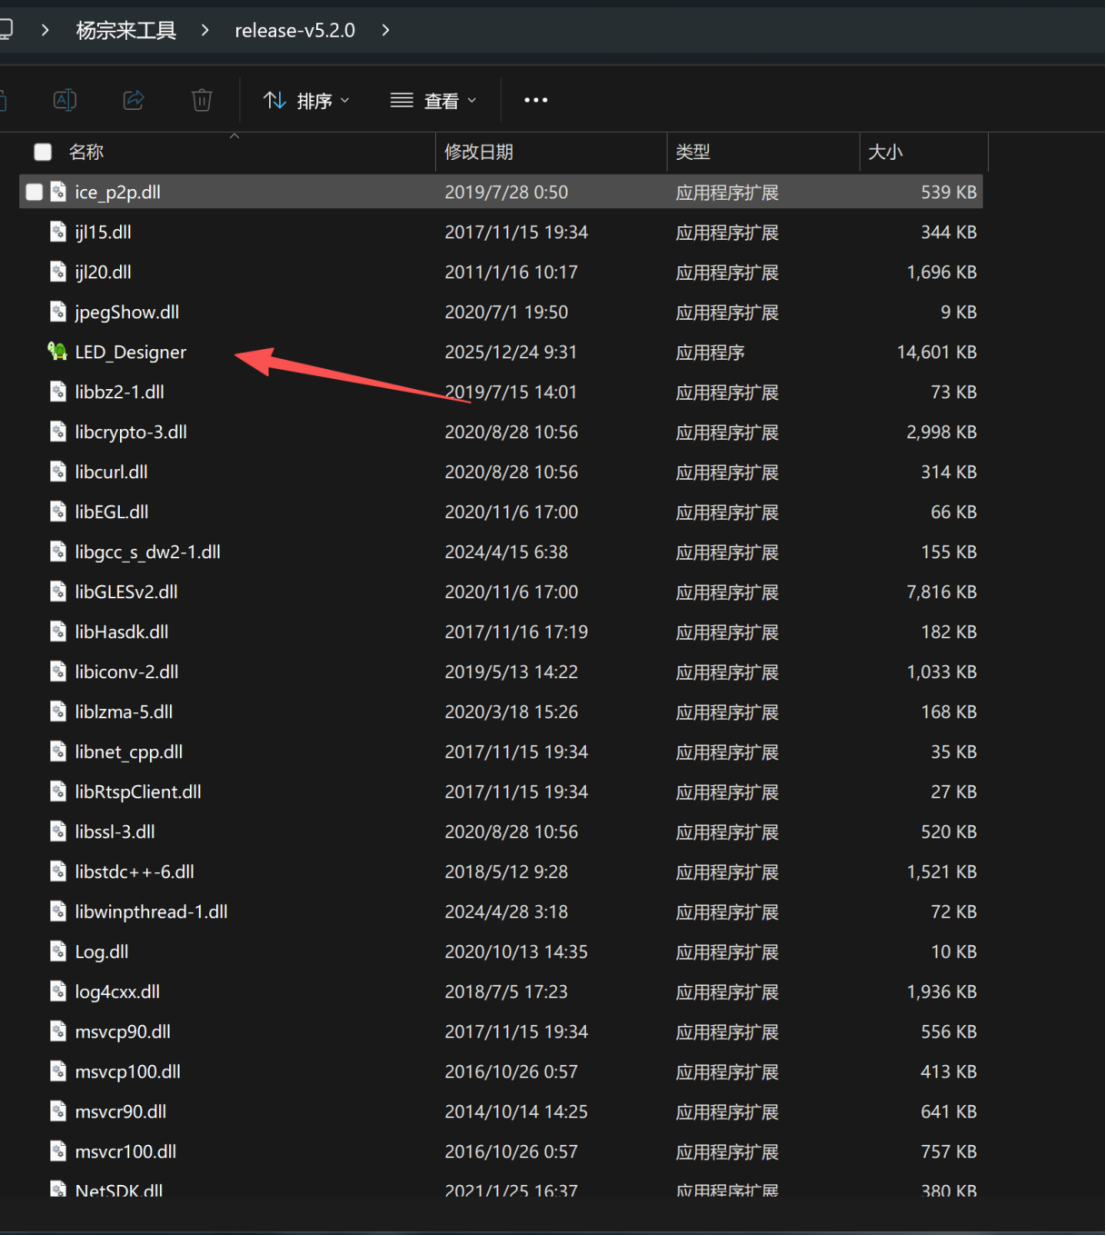Screen dimensions: 1106x1236
Task: Click the Share icon in the toolbar
Action: click(133, 100)
